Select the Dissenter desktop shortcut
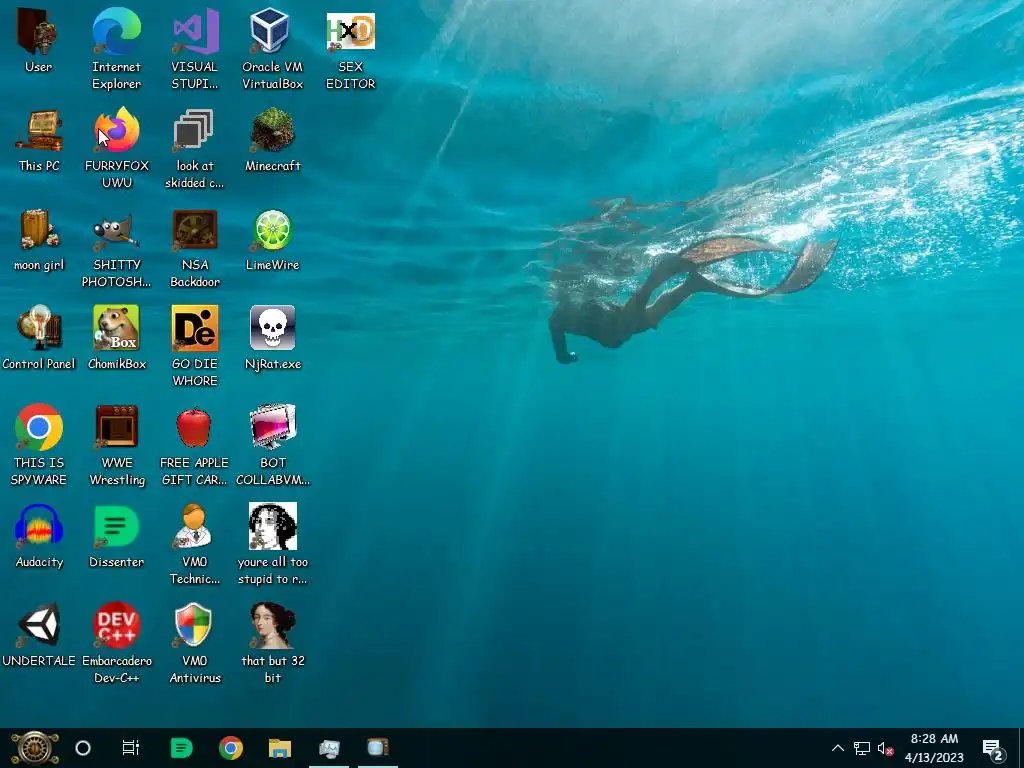Screen dimensions: 1024x768 tap(116, 536)
